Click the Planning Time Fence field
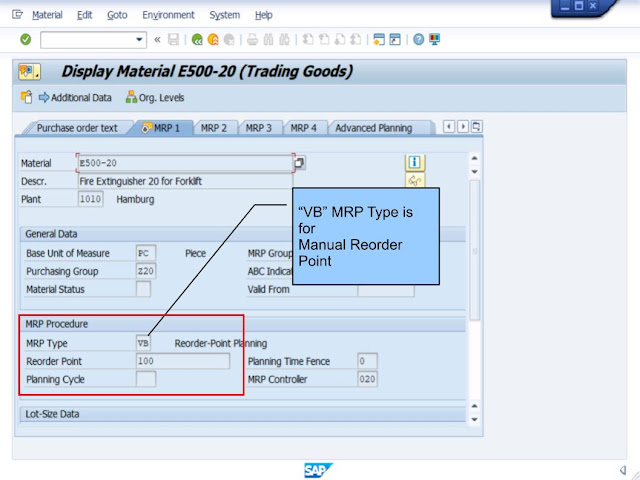The width and height of the screenshot is (640, 480). [x=367, y=361]
